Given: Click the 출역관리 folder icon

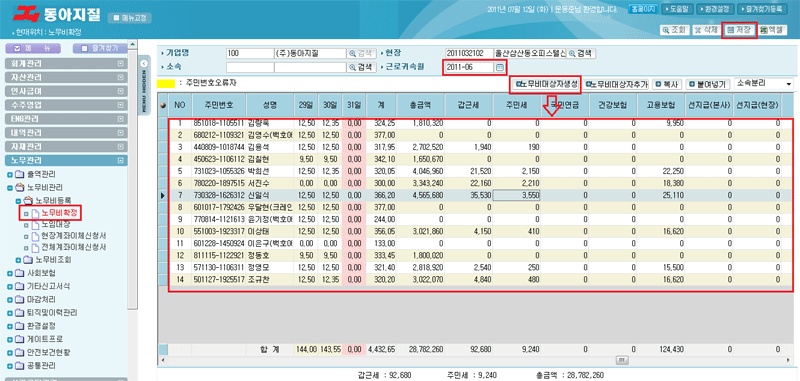Looking at the screenshot, I should 19,175.
